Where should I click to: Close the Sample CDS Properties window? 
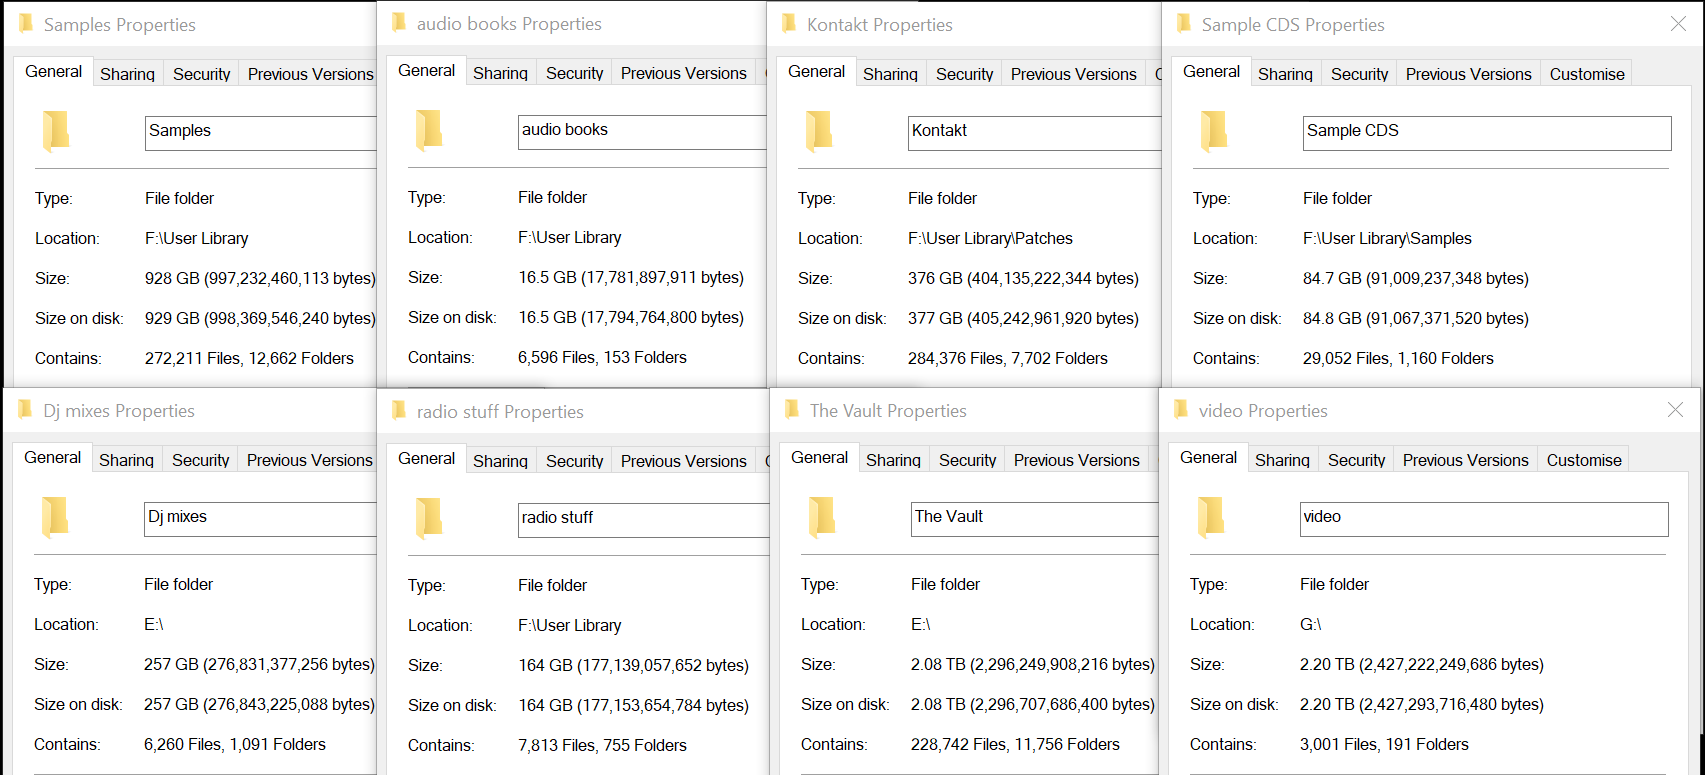1678,24
